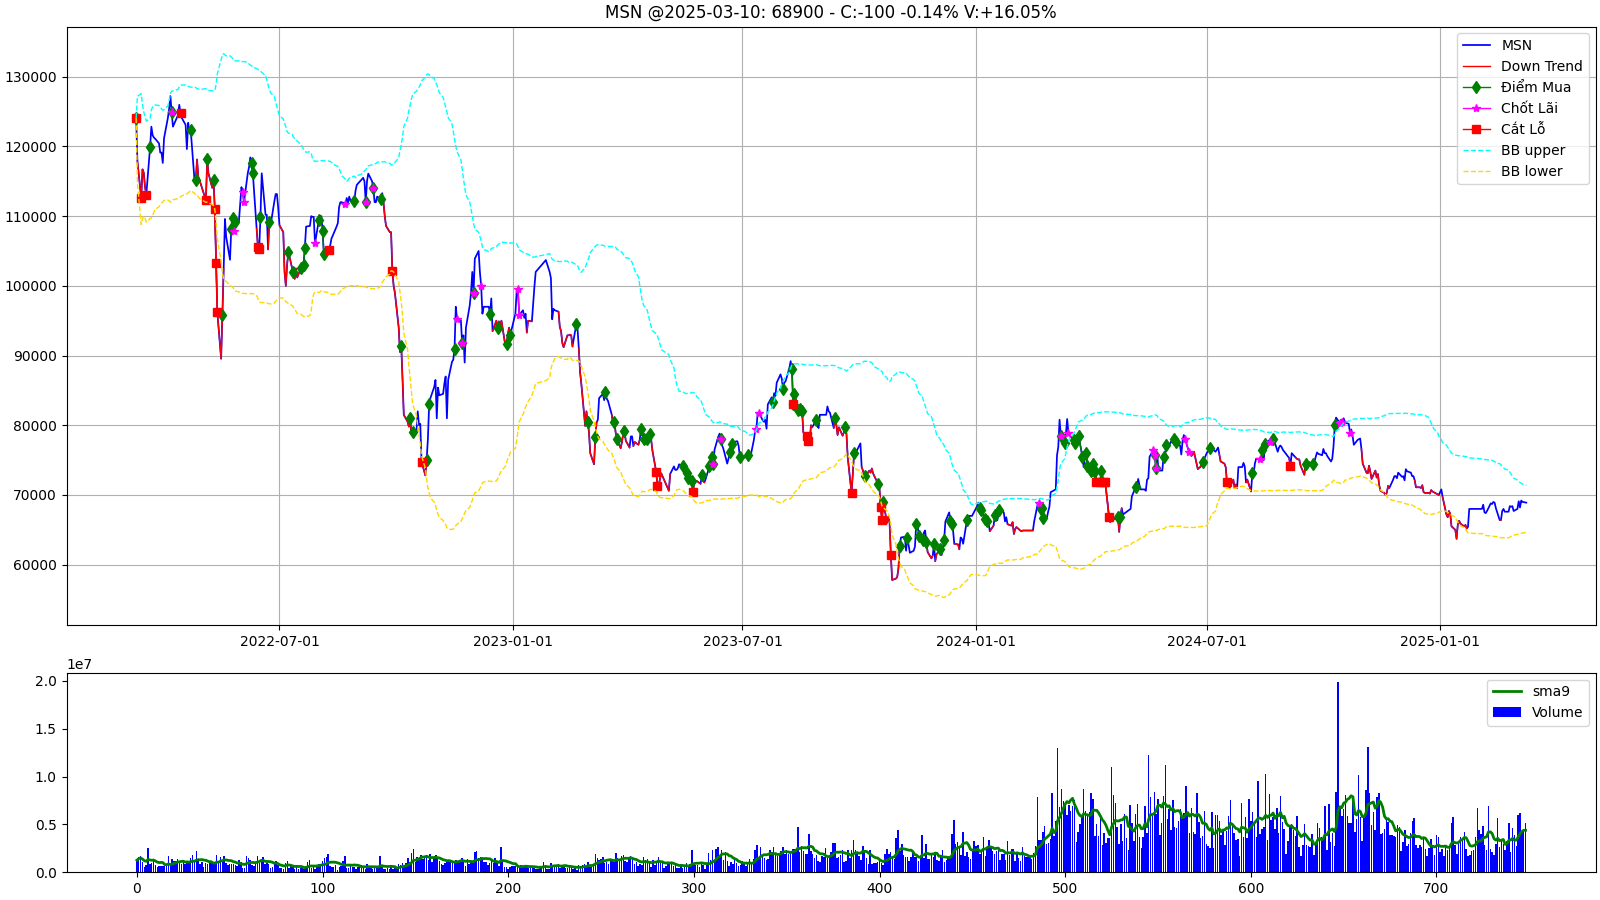1600x900 pixels.
Task: Select the BB lower legend entry
Action: coord(1512,171)
